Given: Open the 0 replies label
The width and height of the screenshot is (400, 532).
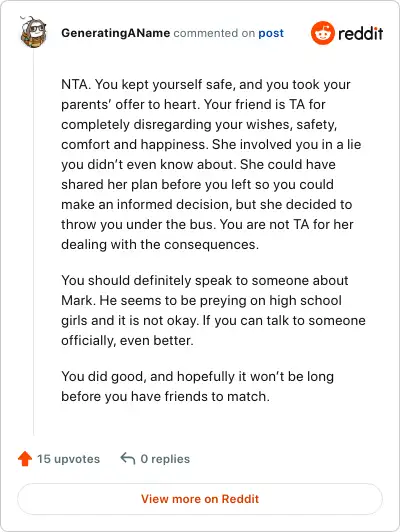Looking at the screenshot, I should (x=165, y=459).
